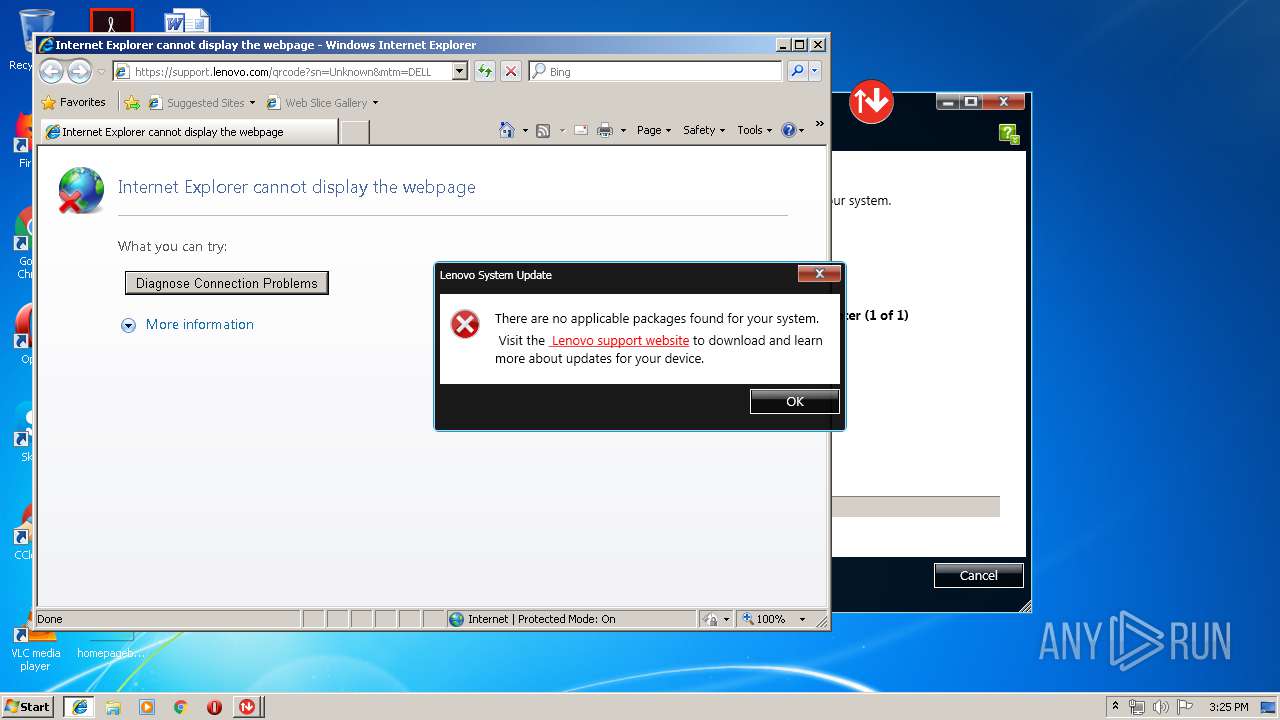
Task: Click the clock showing 3:25 PM
Action: pyautogui.click(x=1228, y=707)
